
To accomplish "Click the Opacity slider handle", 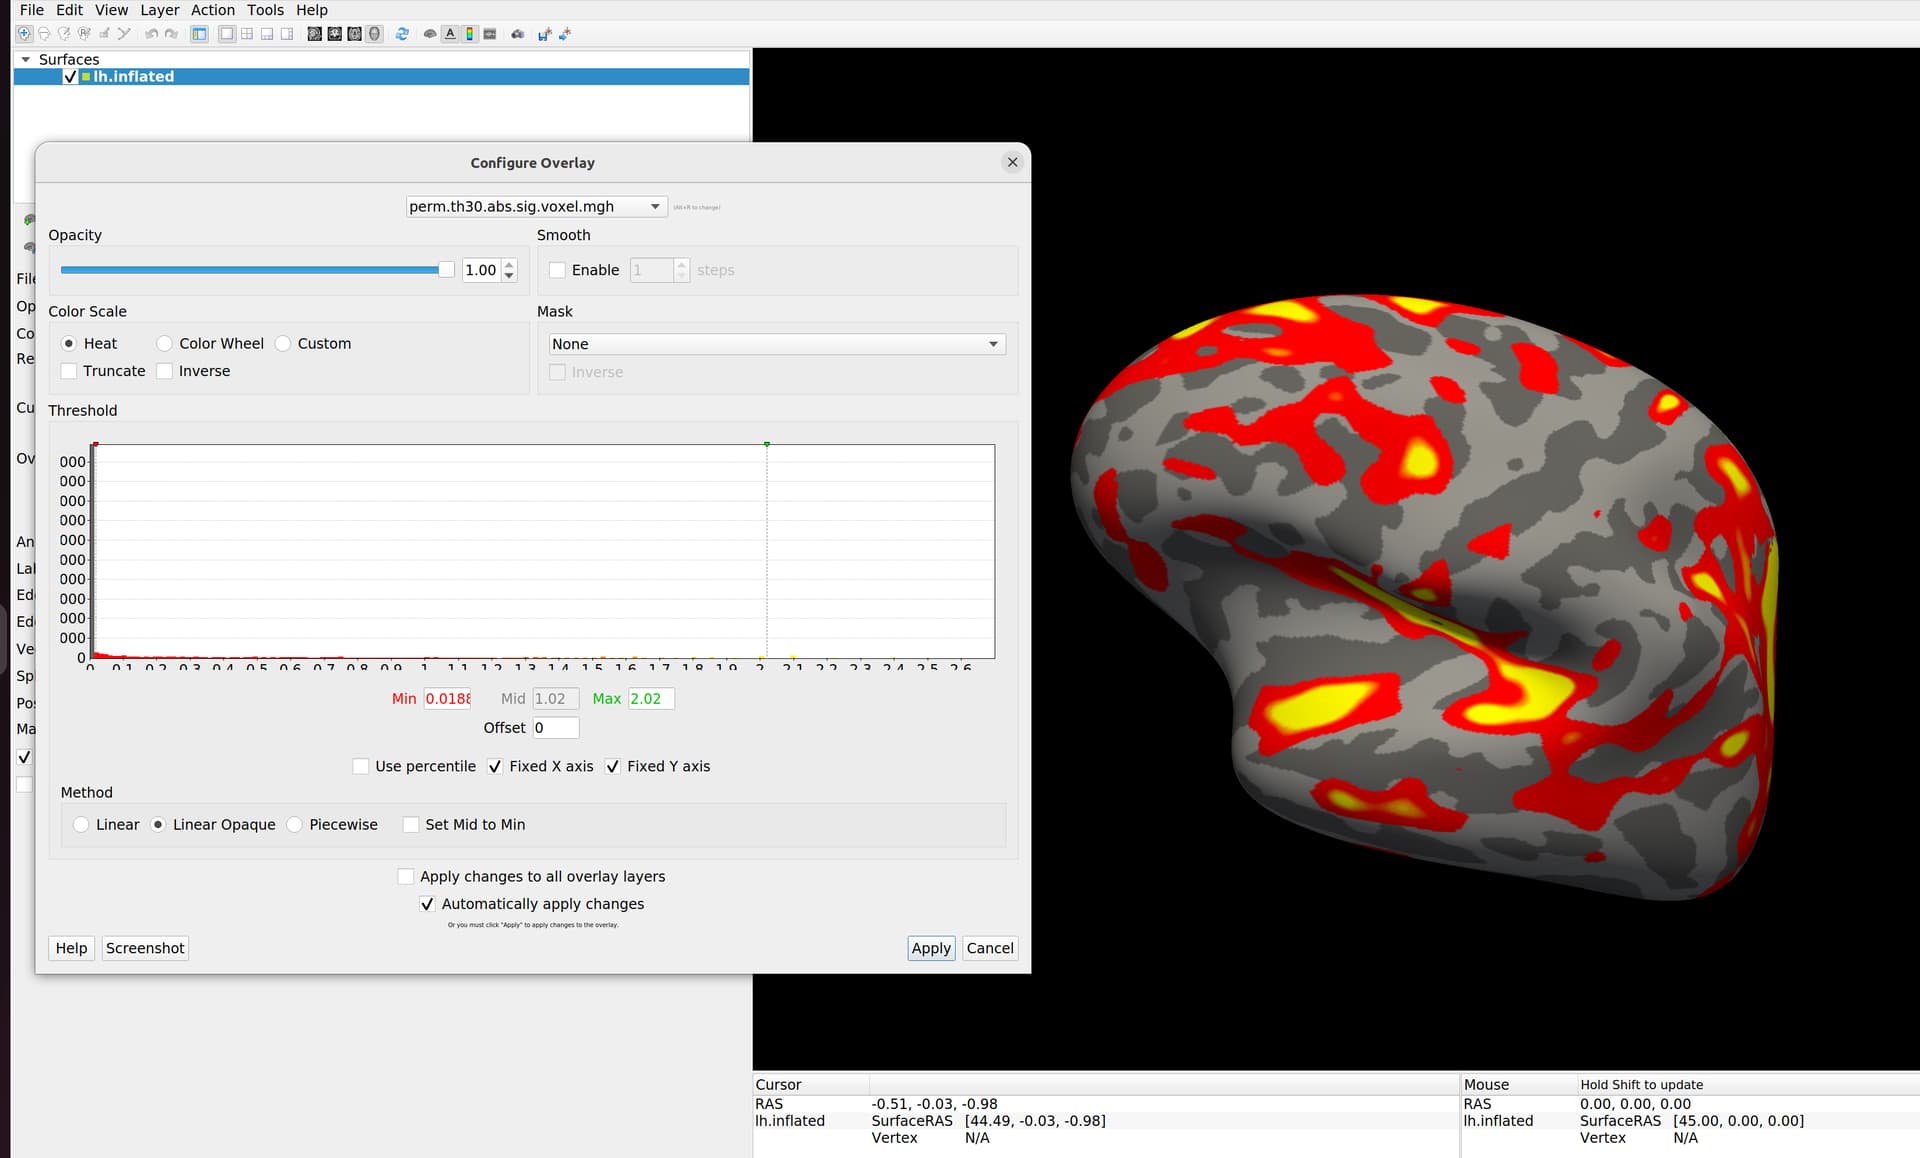I will tap(446, 270).
